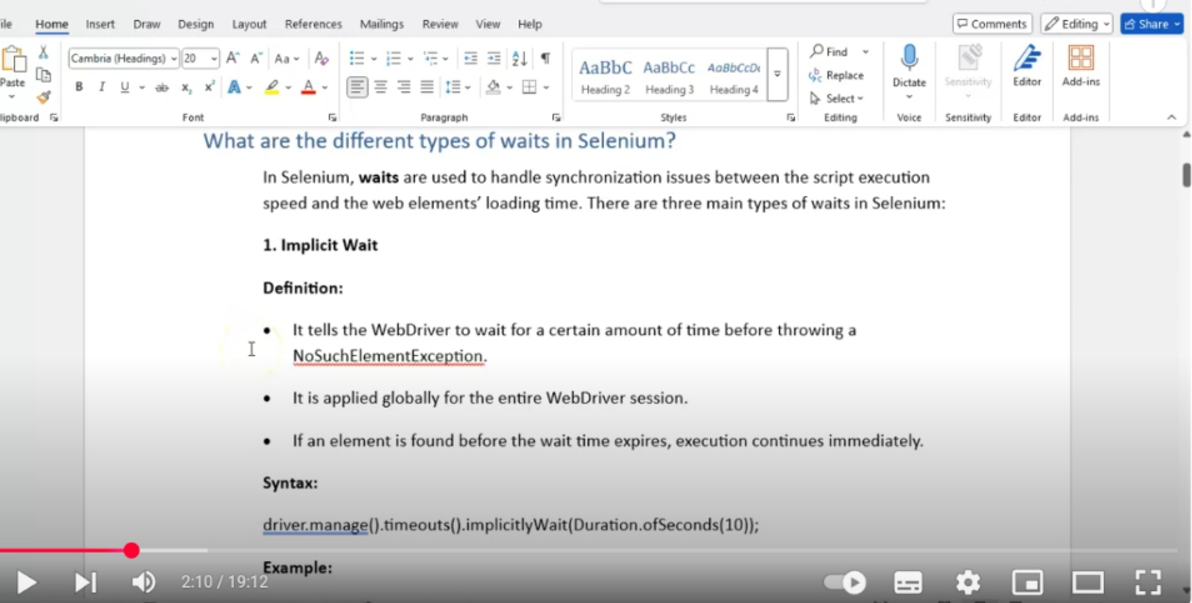Click Find in the Editing group

[x=830, y=52]
